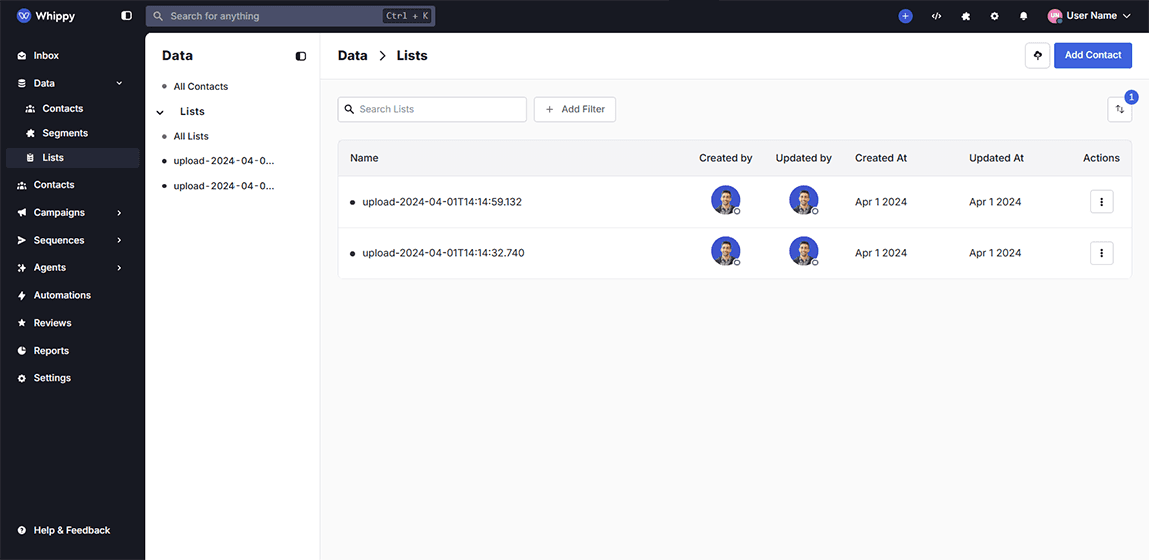Click Updated by avatar for 14:14:59.132 row
This screenshot has width=1149, height=560.
click(x=804, y=200)
